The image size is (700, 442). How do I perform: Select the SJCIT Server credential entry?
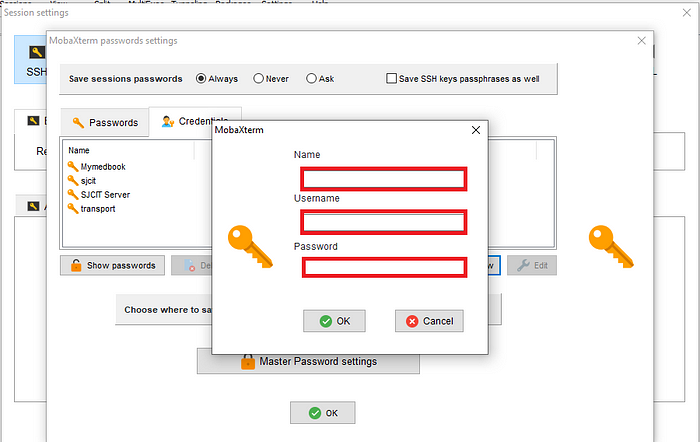(105, 195)
